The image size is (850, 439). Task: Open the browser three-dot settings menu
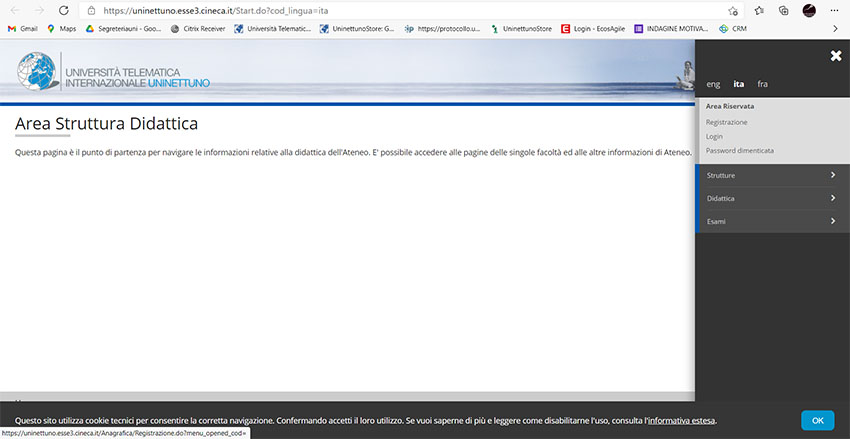tap(835, 10)
